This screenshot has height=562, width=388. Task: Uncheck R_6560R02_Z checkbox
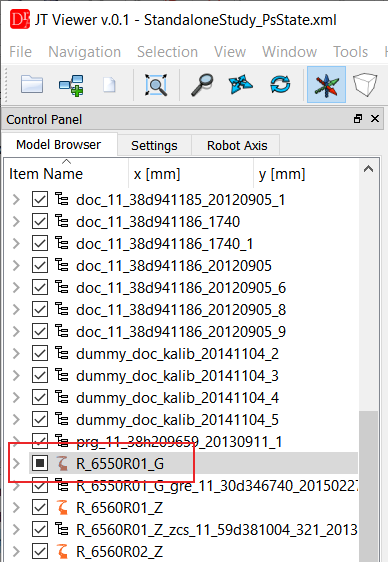(40, 551)
